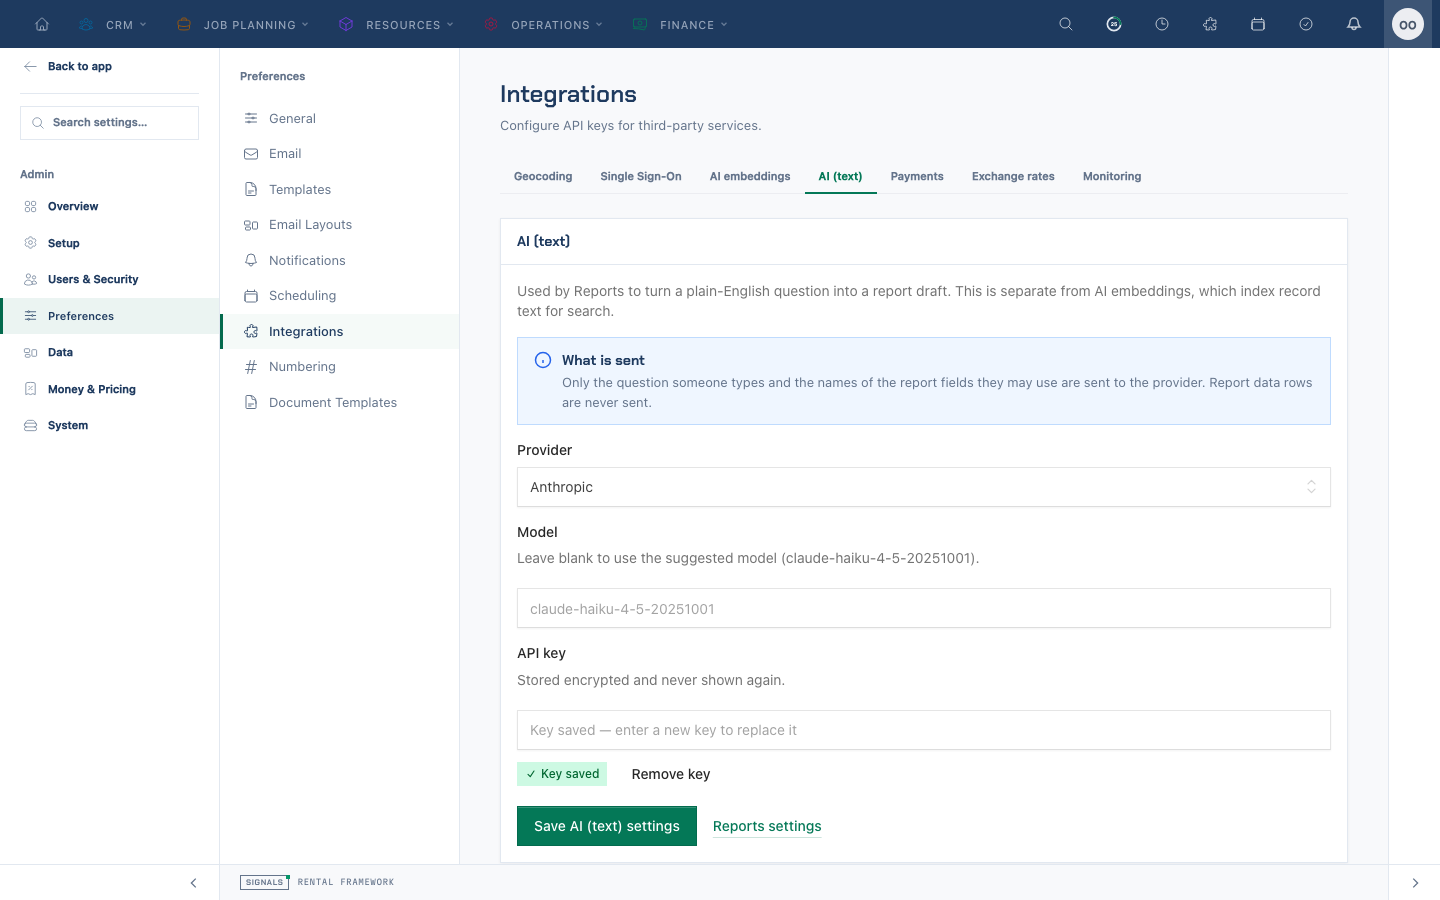Open the CRM dropdown menu
This screenshot has height=900, width=1440.
pos(113,24)
